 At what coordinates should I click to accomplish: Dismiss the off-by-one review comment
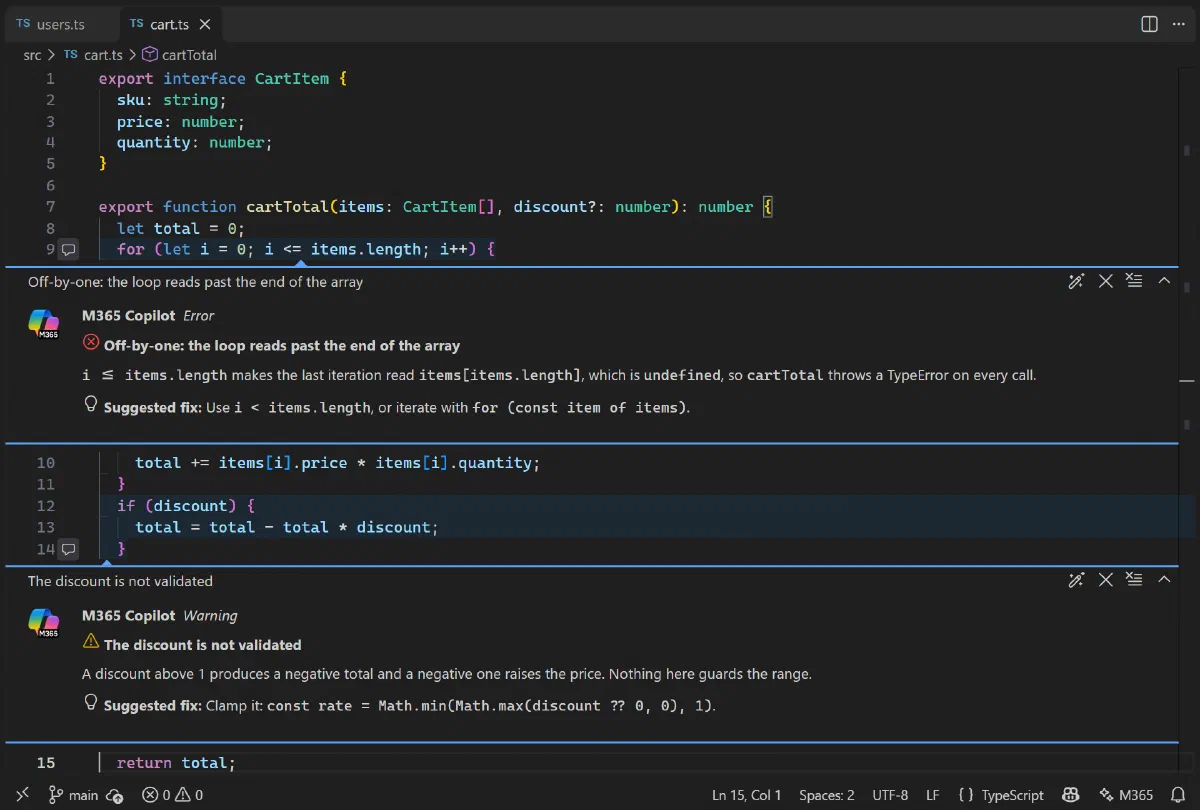tap(1106, 281)
